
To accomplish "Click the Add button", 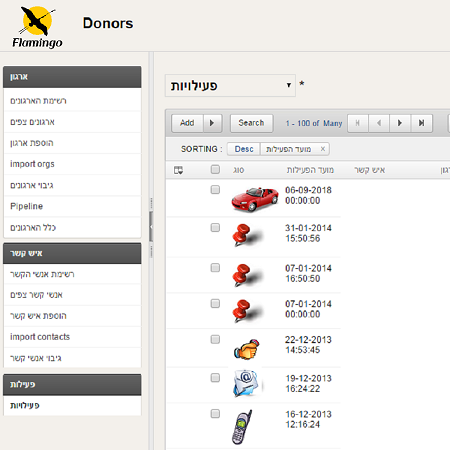I will pos(187,123).
